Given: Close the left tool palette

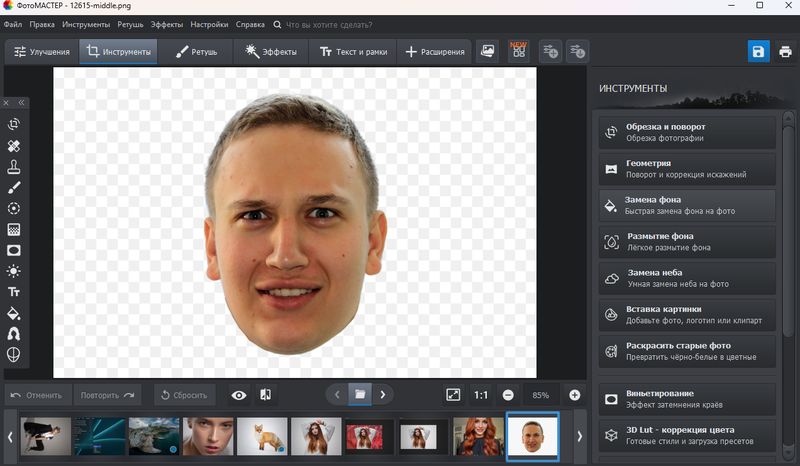Looking at the screenshot, I should coord(6,103).
